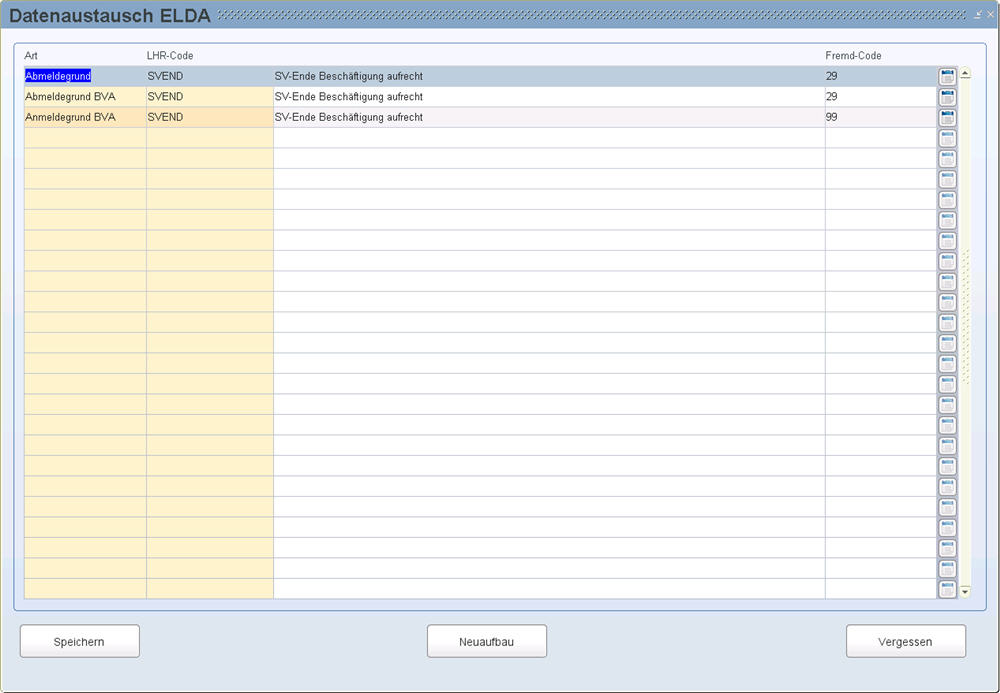Click the Art column header
Image resolution: width=1000 pixels, height=693 pixels.
click(31, 55)
